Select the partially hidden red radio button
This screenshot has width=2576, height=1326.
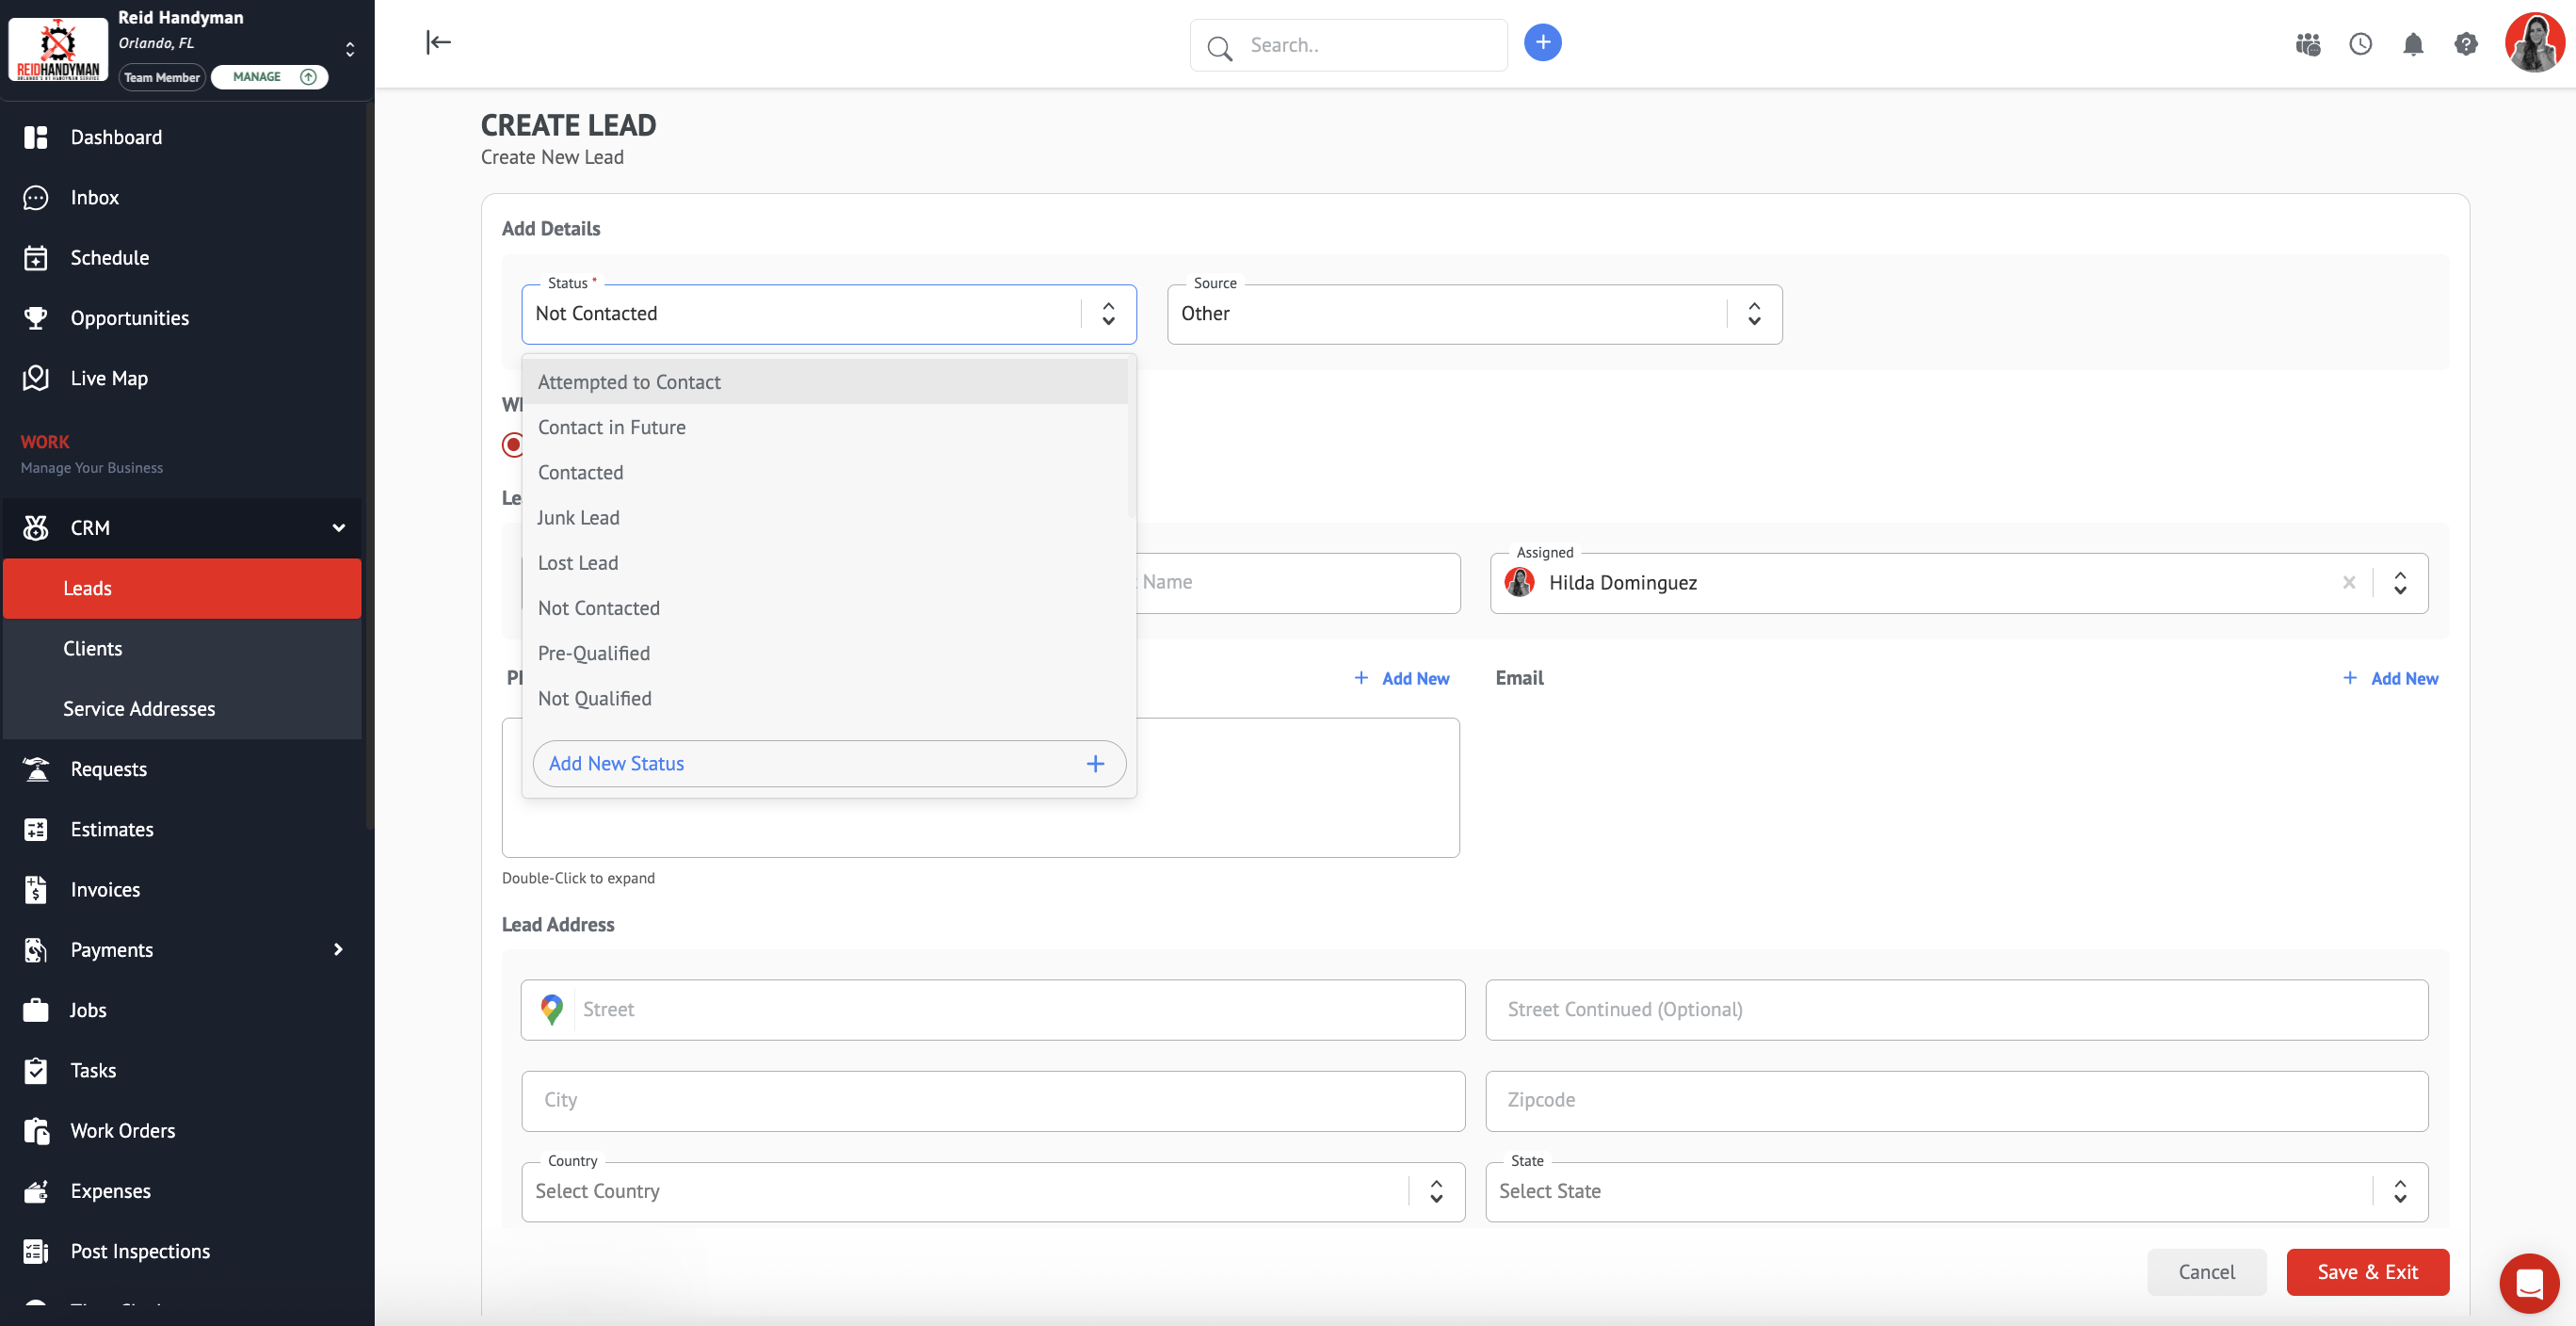click(x=513, y=444)
